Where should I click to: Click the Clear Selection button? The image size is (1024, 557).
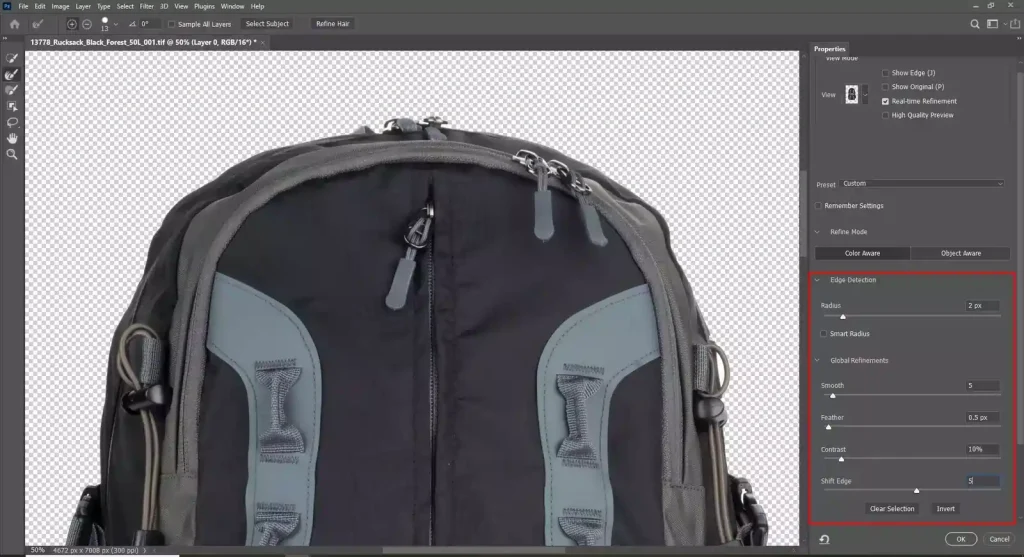(891, 509)
